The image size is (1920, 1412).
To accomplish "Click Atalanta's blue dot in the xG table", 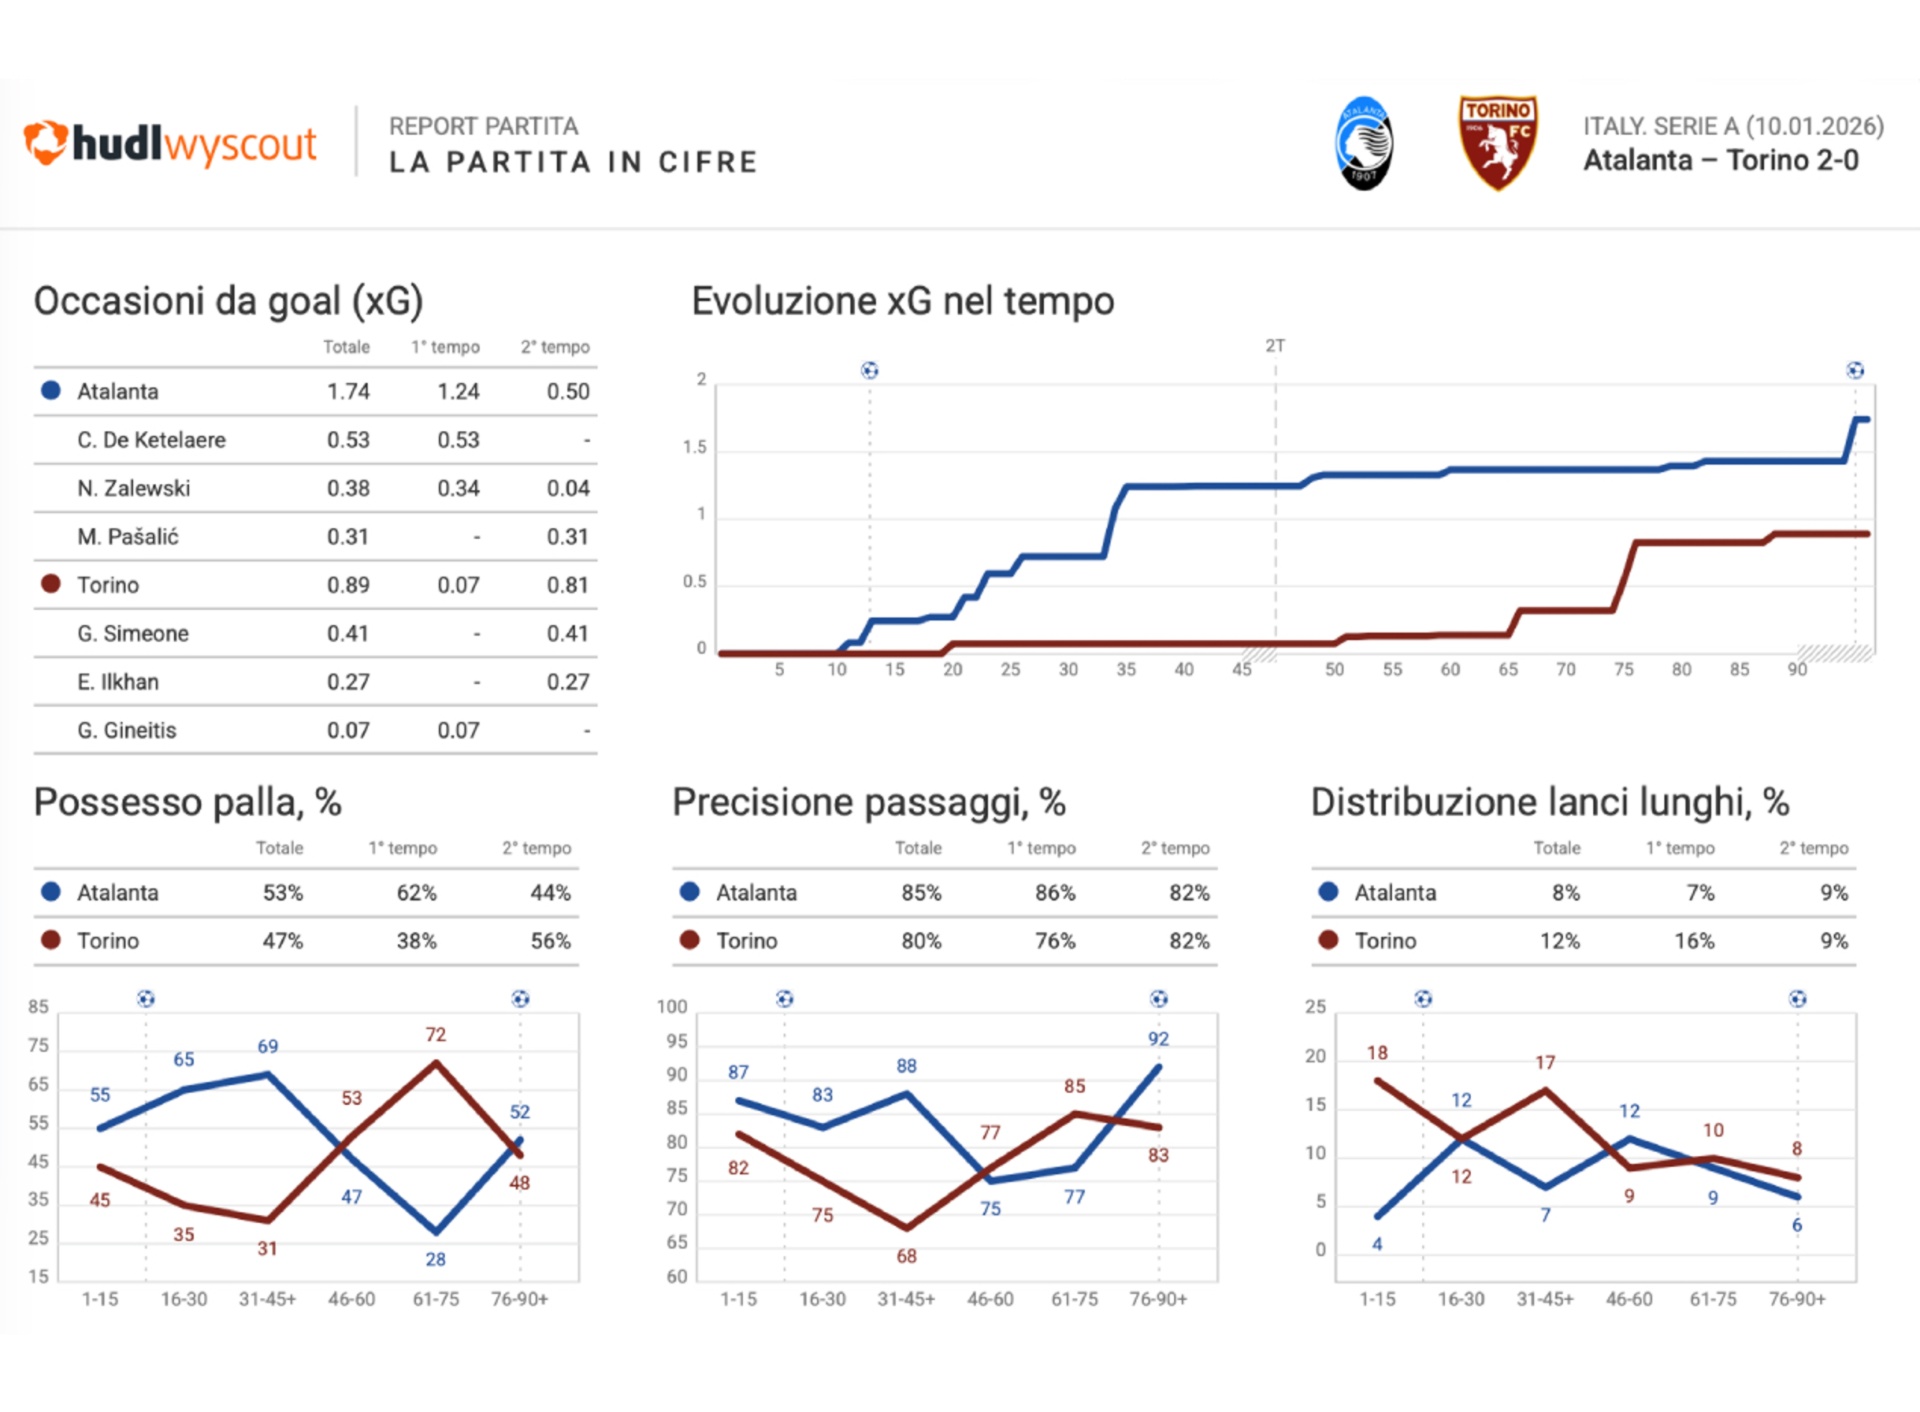I will coord(51,391).
